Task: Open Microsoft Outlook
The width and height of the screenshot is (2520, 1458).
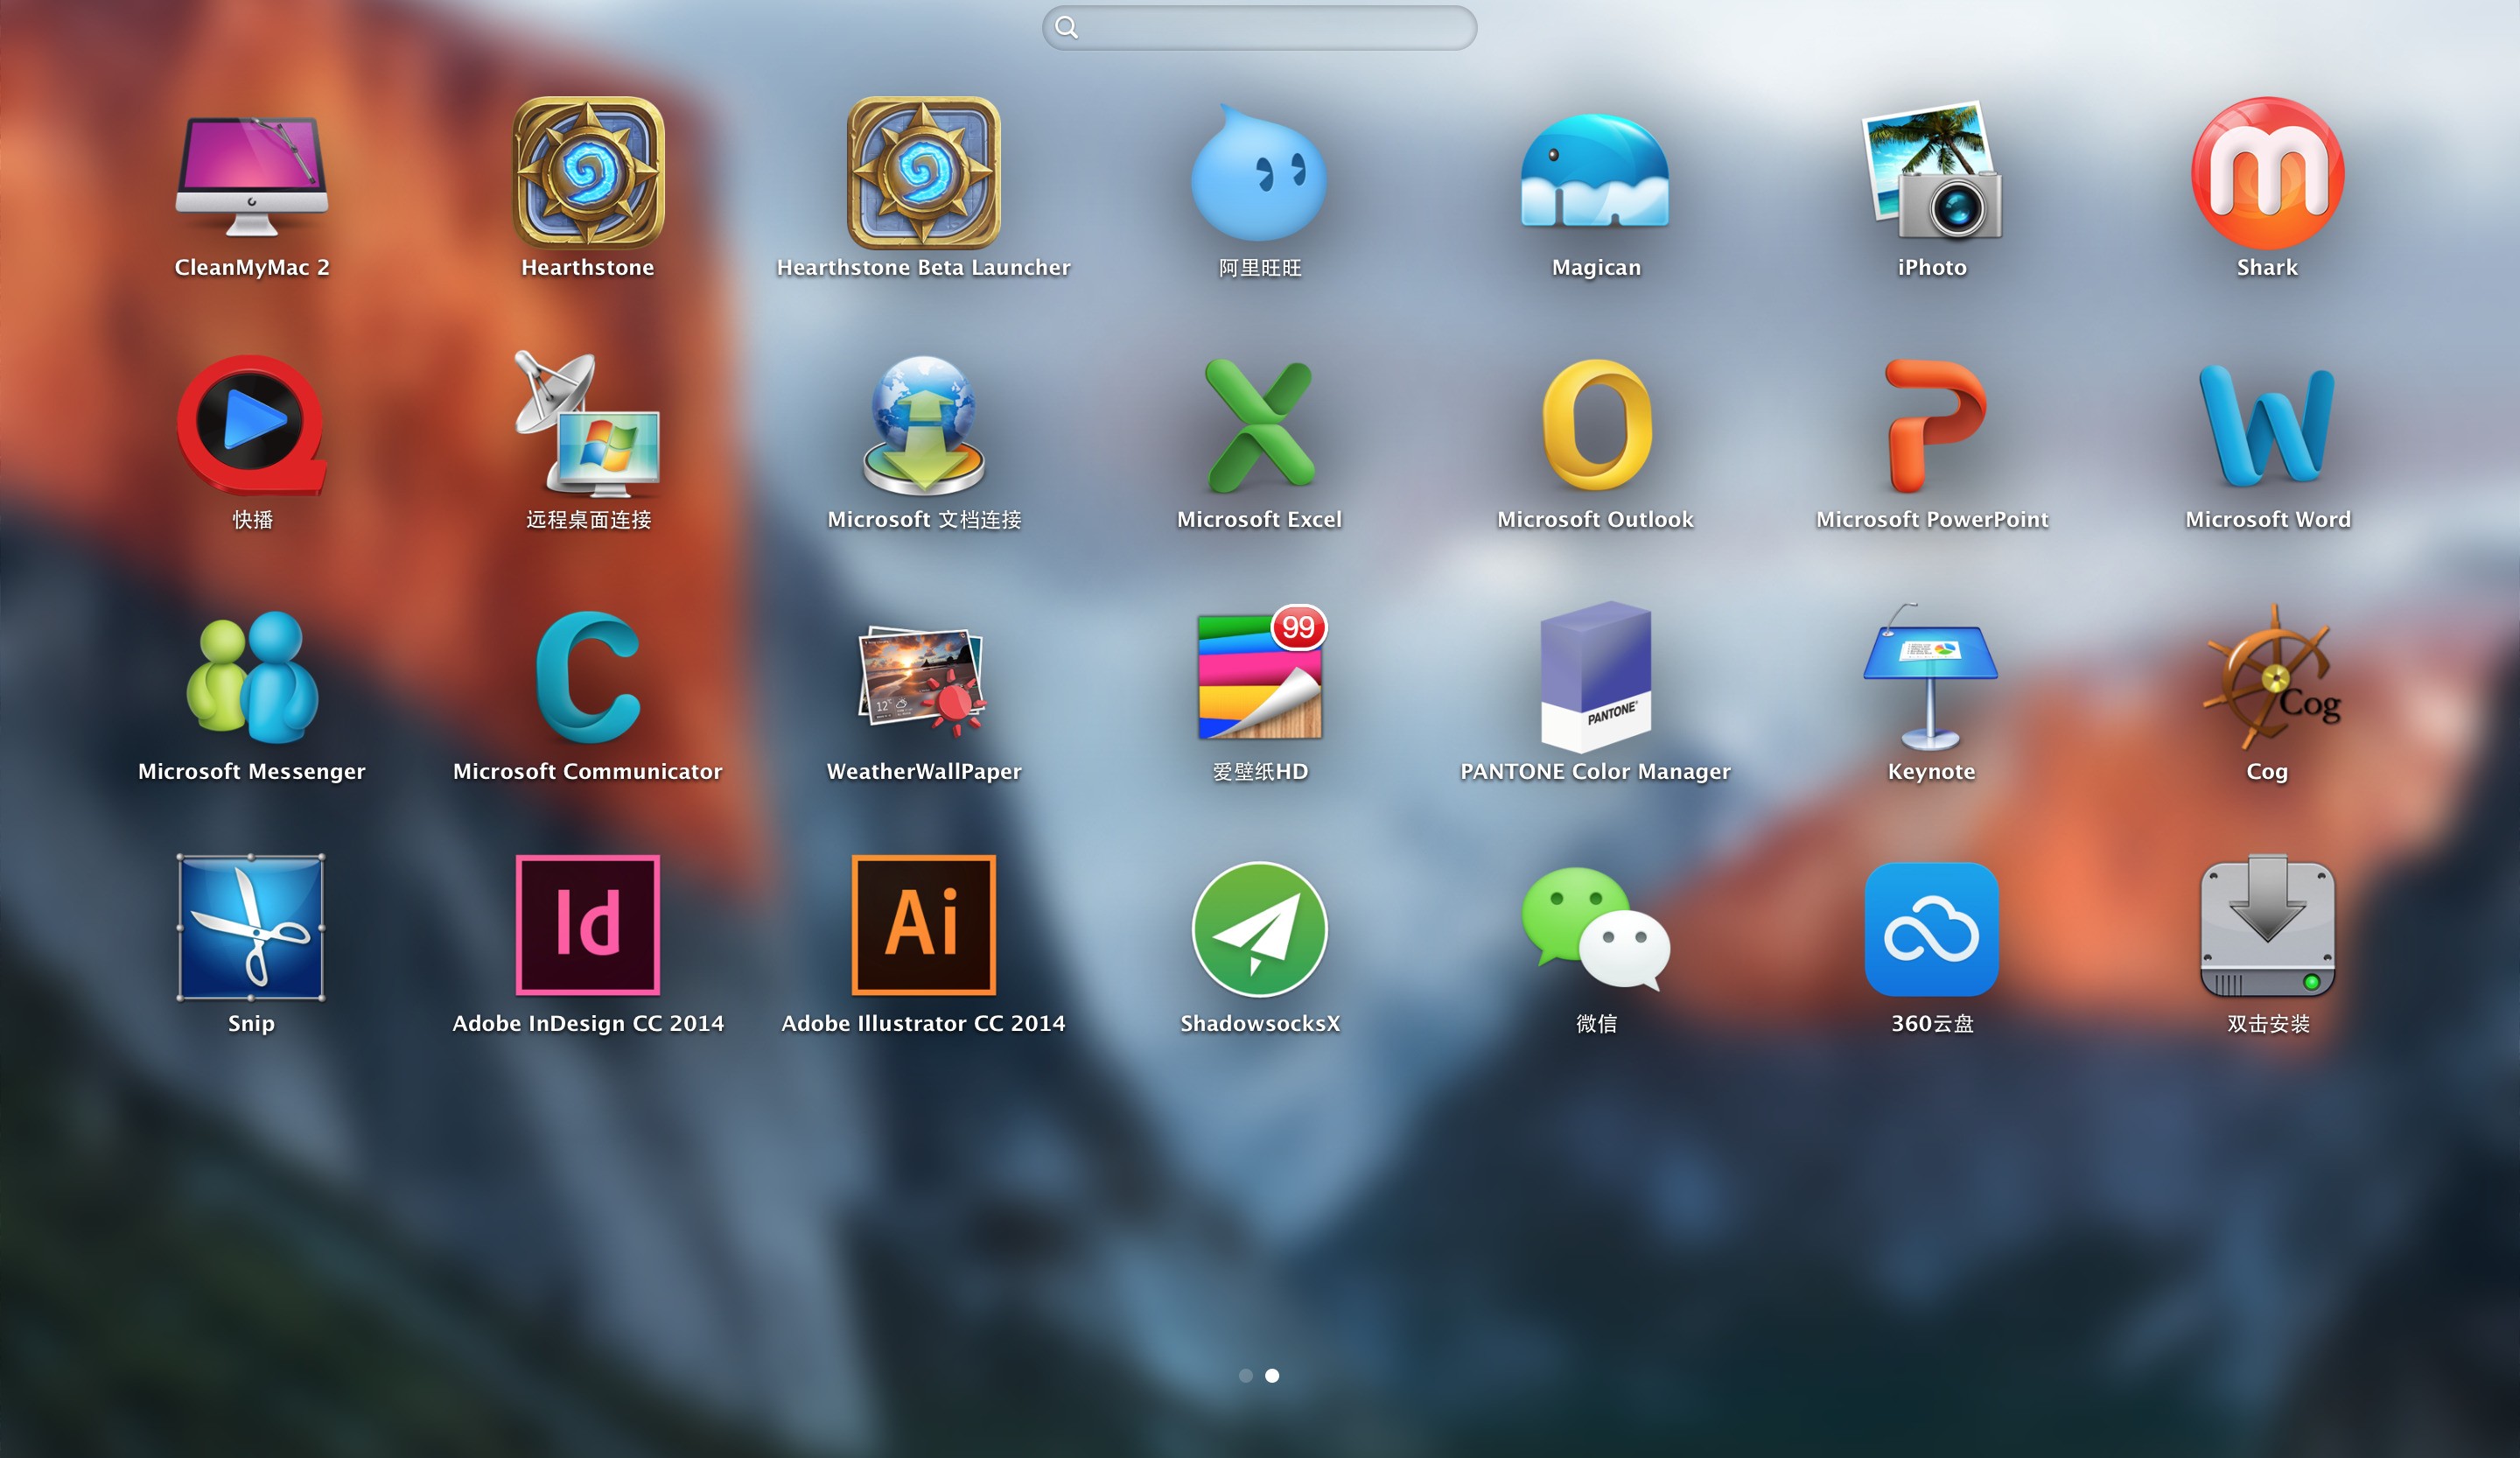Action: (1595, 426)
